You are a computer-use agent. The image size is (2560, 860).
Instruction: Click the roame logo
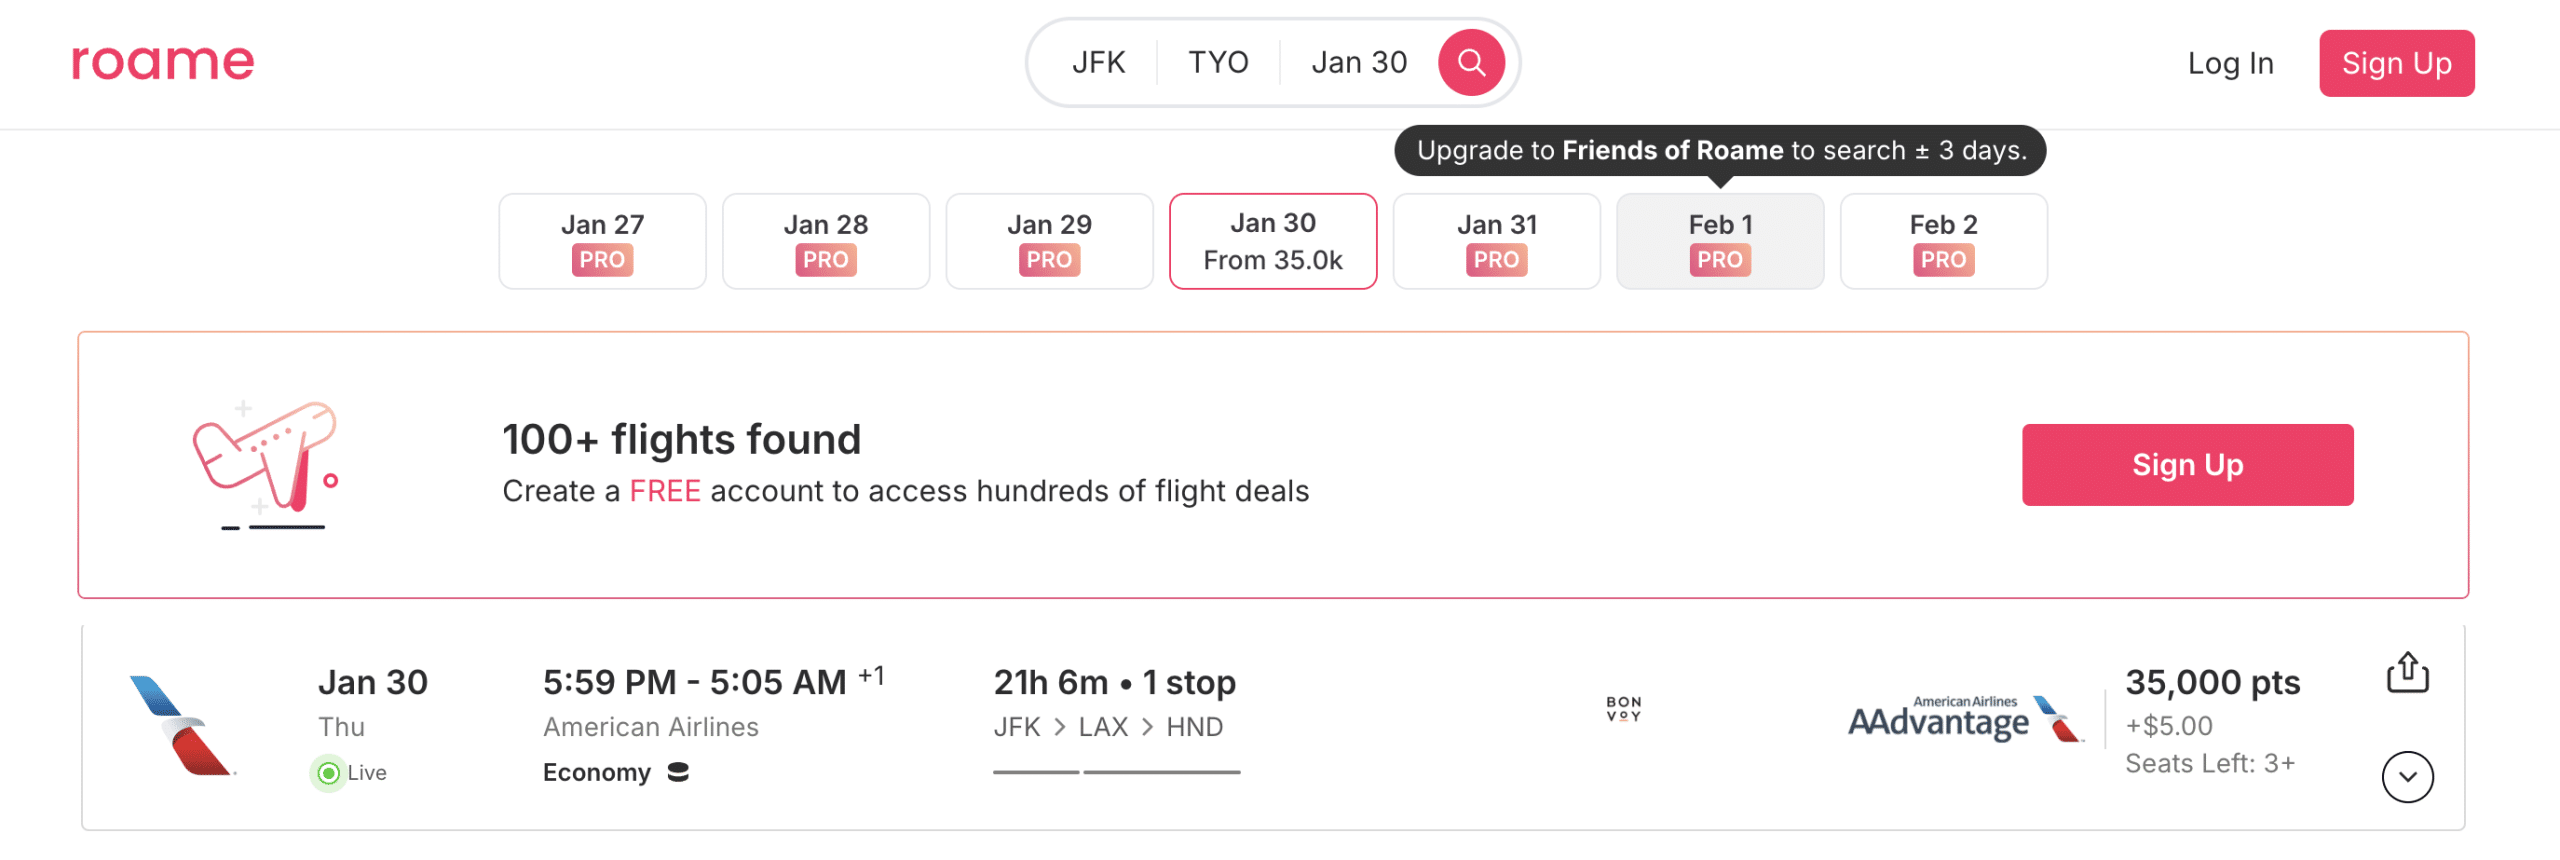(x=163, y=62)
